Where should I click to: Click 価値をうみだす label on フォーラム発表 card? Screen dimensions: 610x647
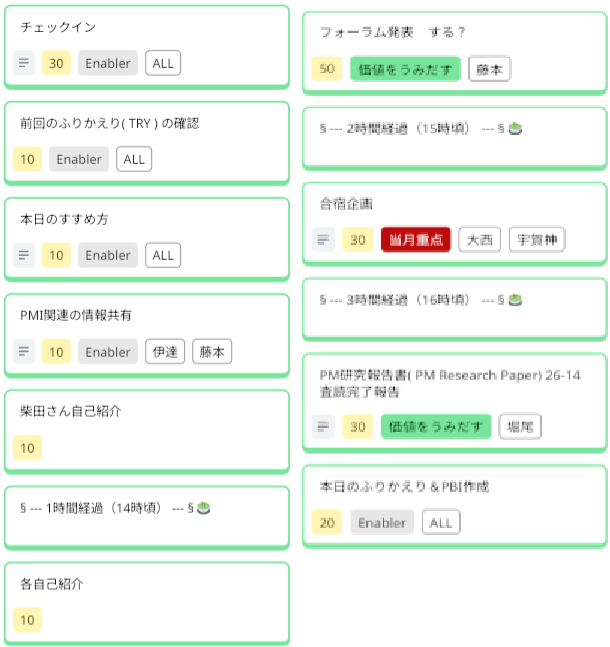[x=405, y=68]
